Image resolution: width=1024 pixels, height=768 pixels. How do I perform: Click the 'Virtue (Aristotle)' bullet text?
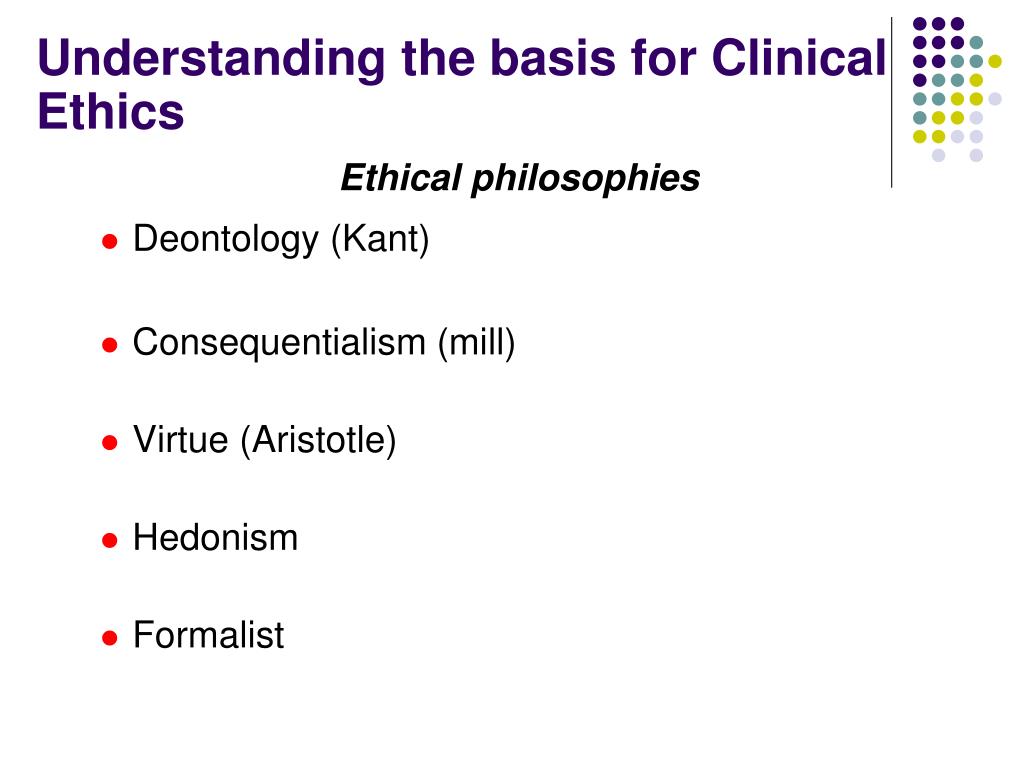(264, 440)
